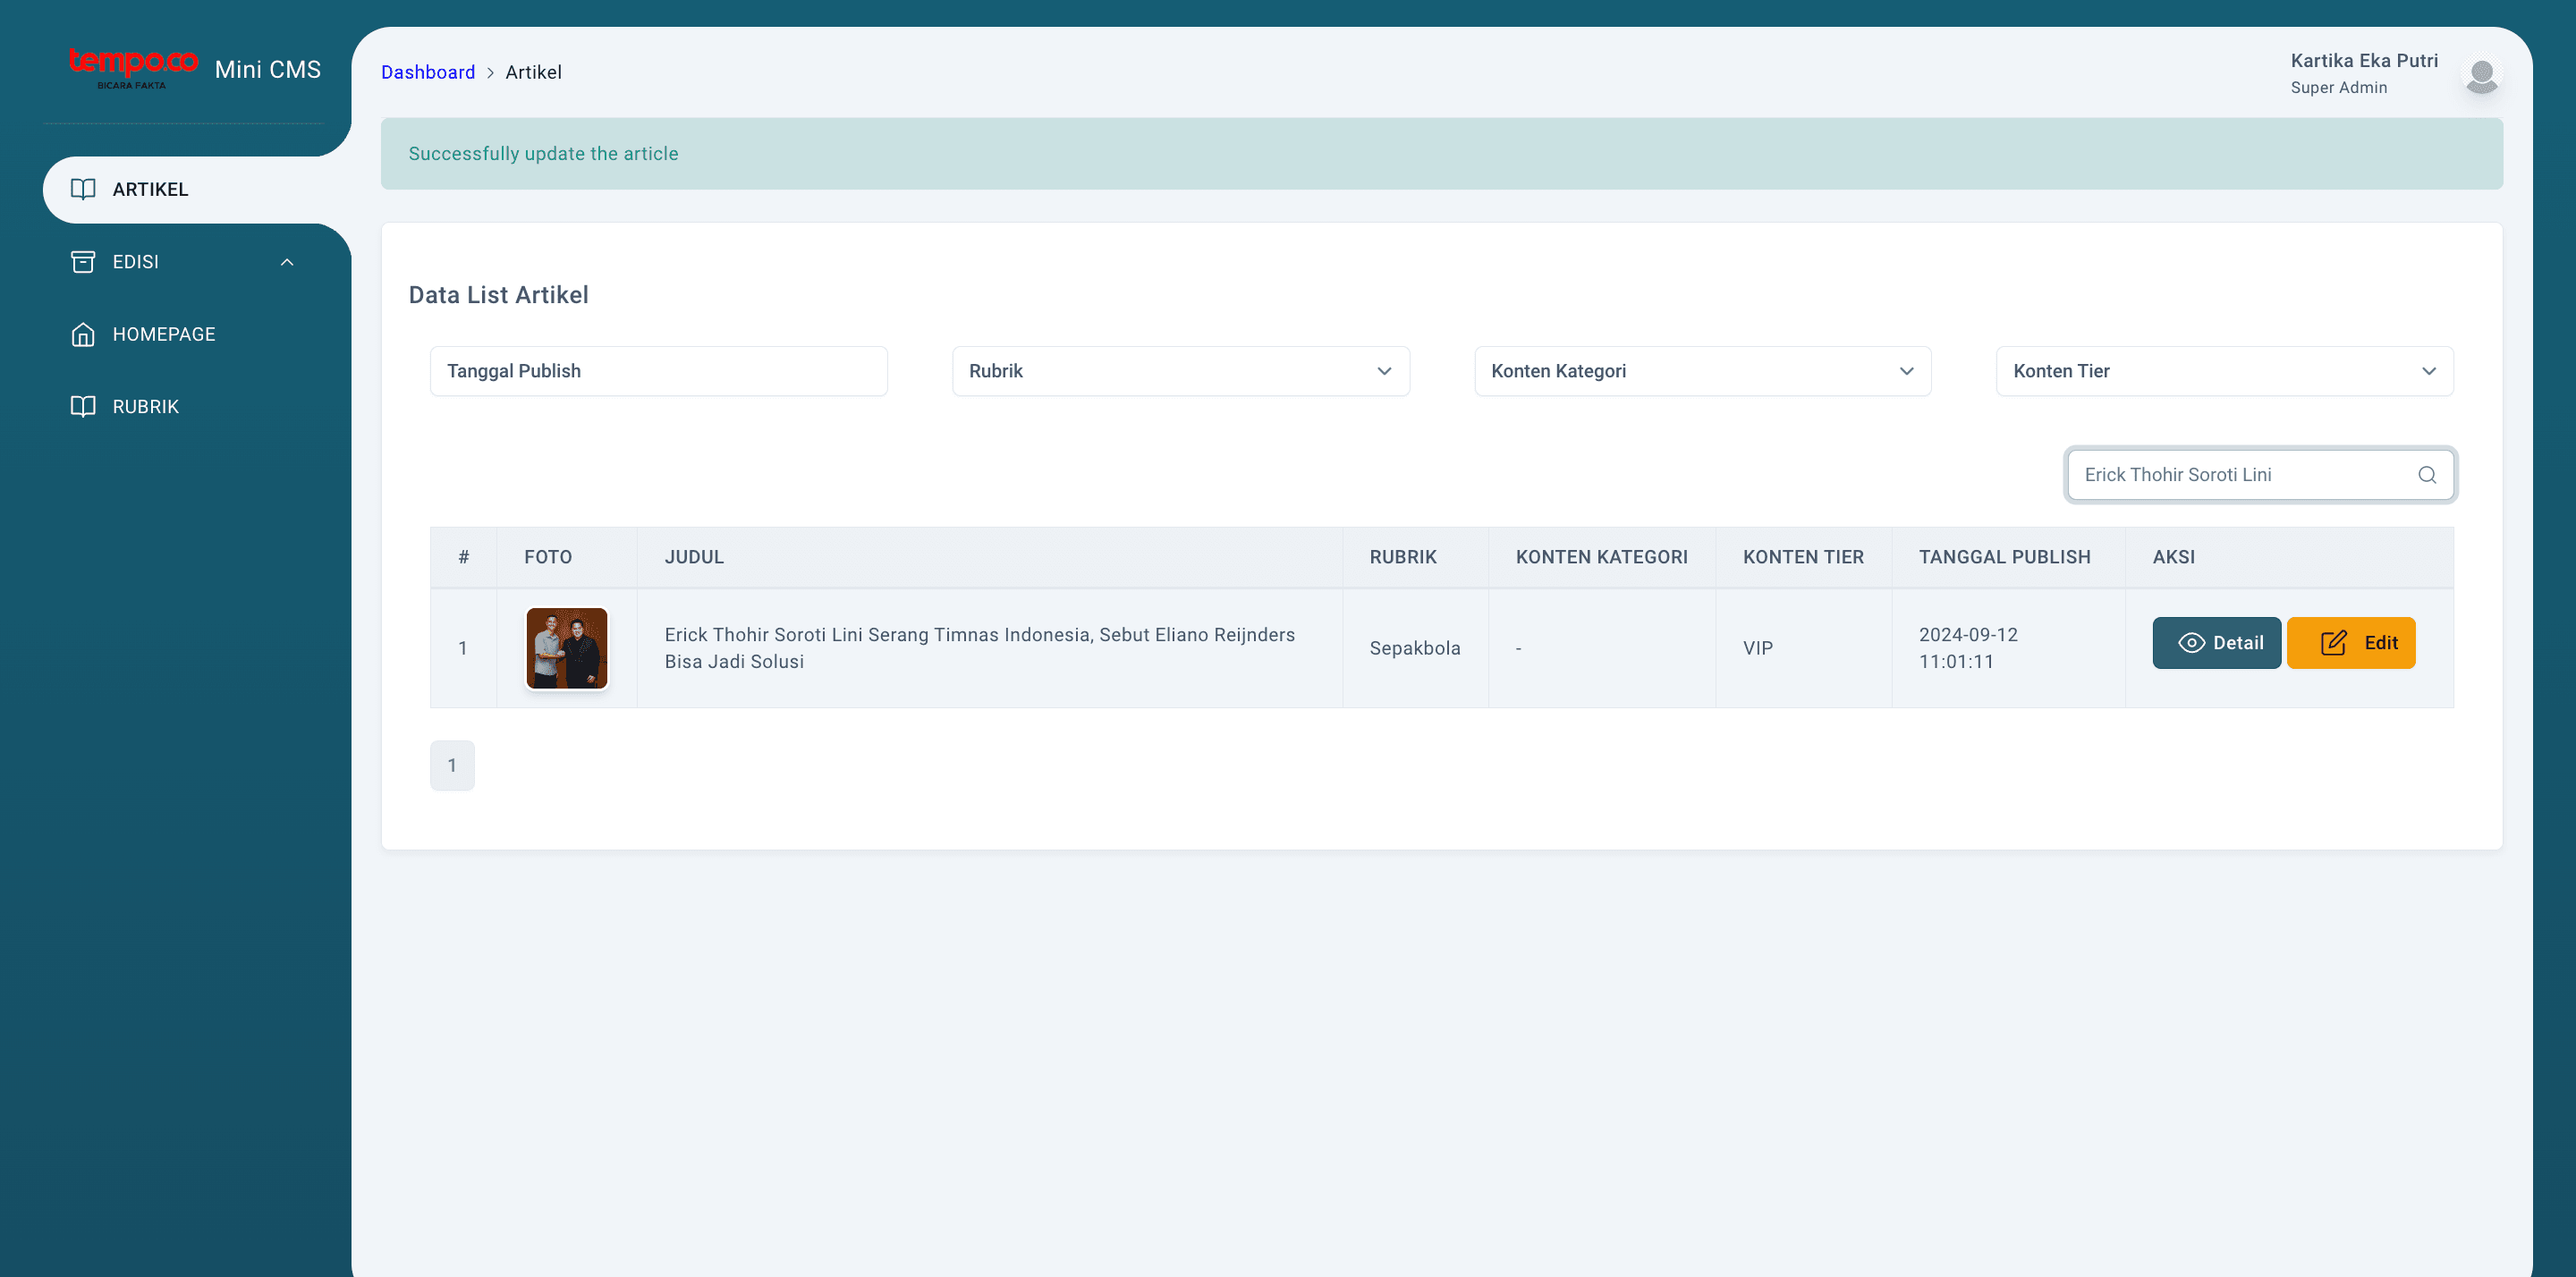The width and height of the screenshot is (2576, 1277).
Task: Click the tempo.co logo
Action: point(133,67)
